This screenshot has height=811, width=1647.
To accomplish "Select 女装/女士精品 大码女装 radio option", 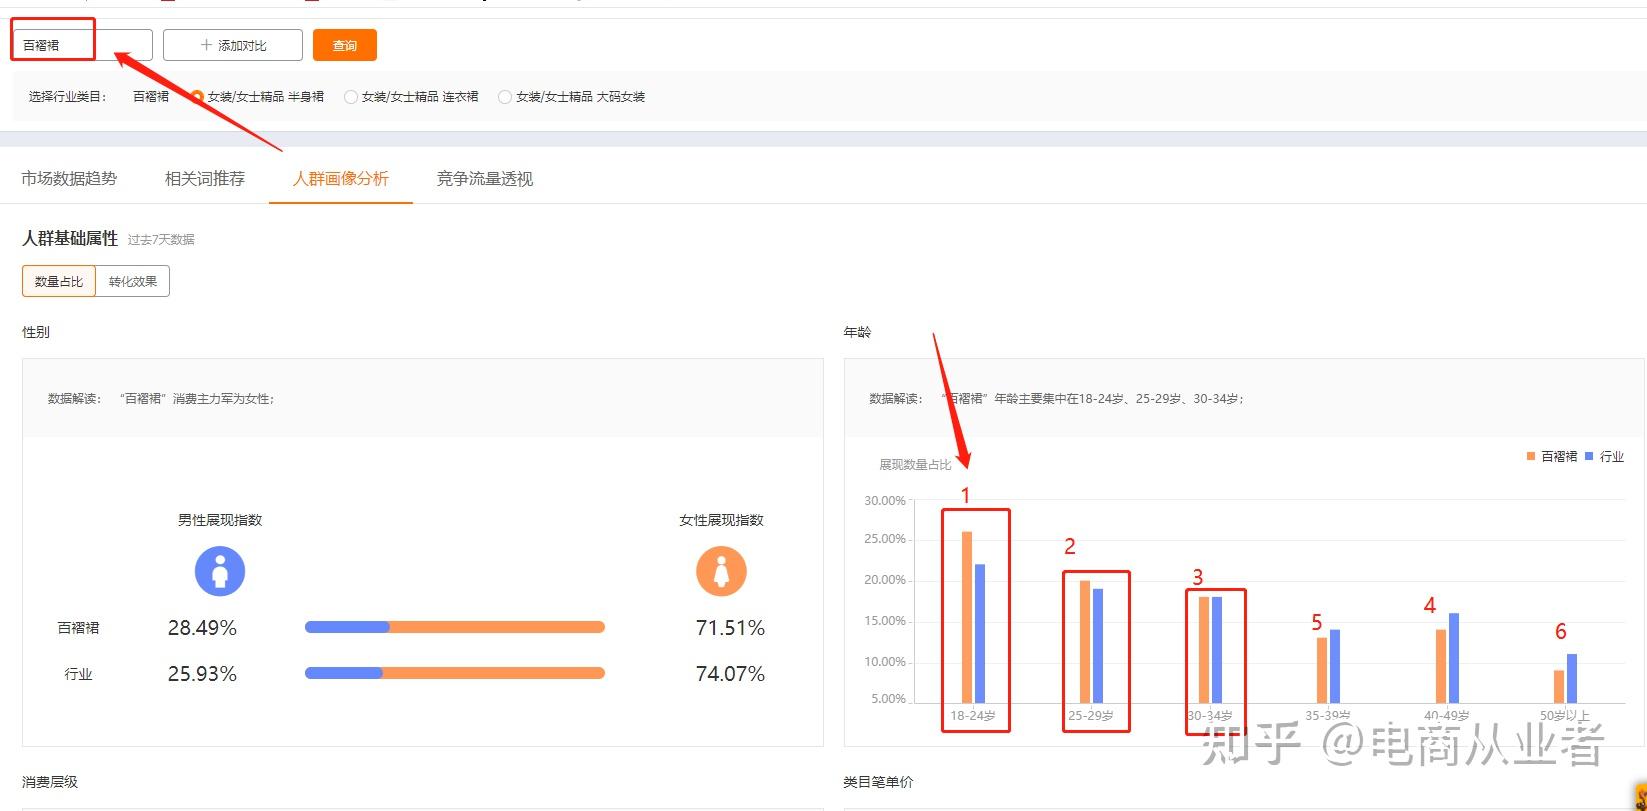I will [505, 97].
